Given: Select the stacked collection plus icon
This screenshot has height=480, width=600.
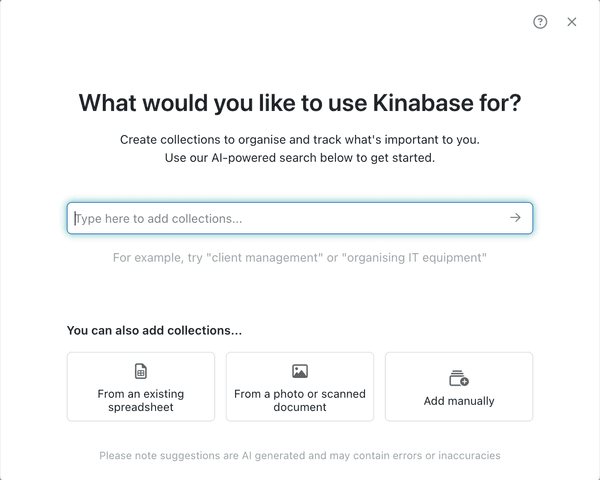Looking at the screenshot, I should [x=459, y=378].
